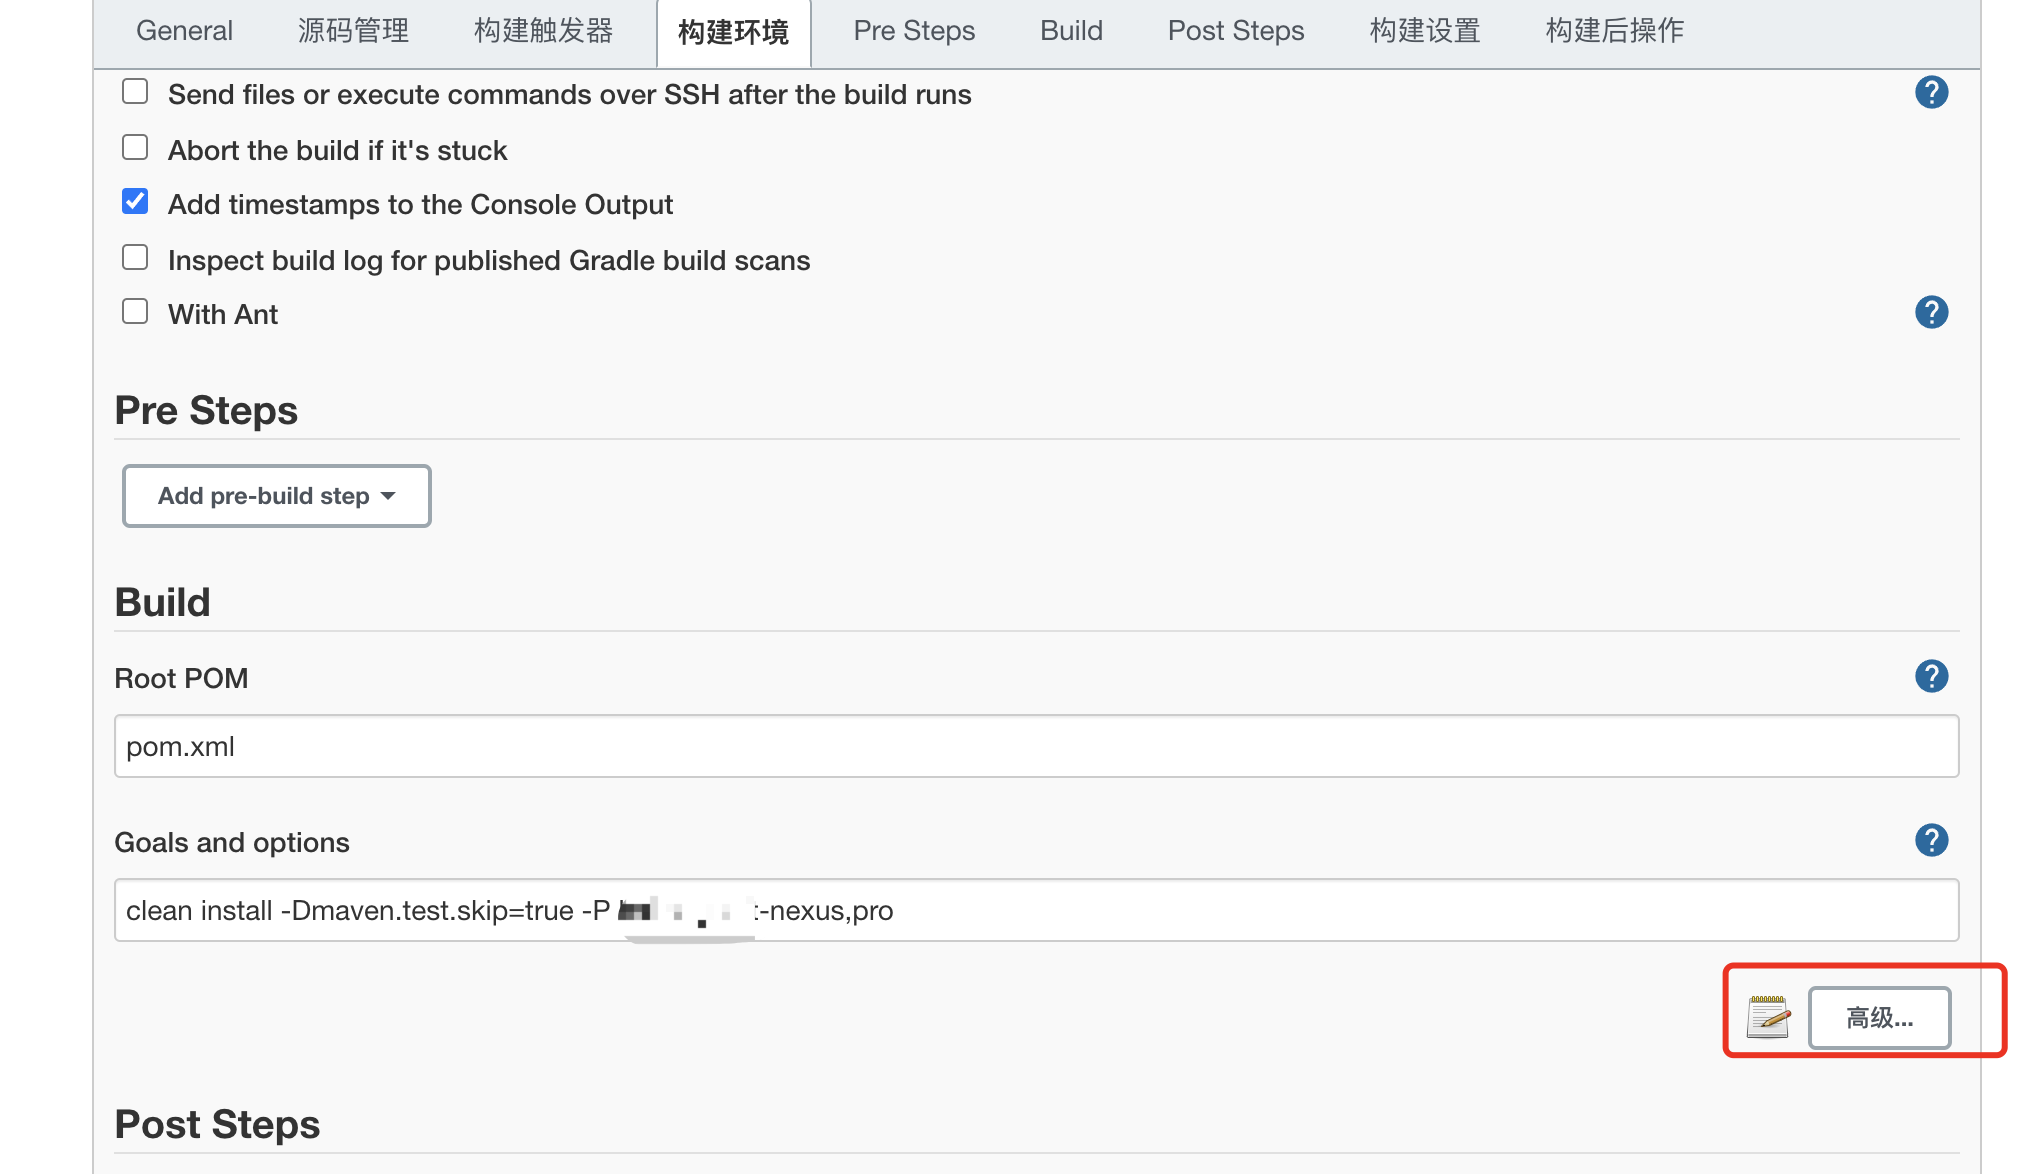
Task: Open help for SSH after build option
Action: tap(1931, 93)
